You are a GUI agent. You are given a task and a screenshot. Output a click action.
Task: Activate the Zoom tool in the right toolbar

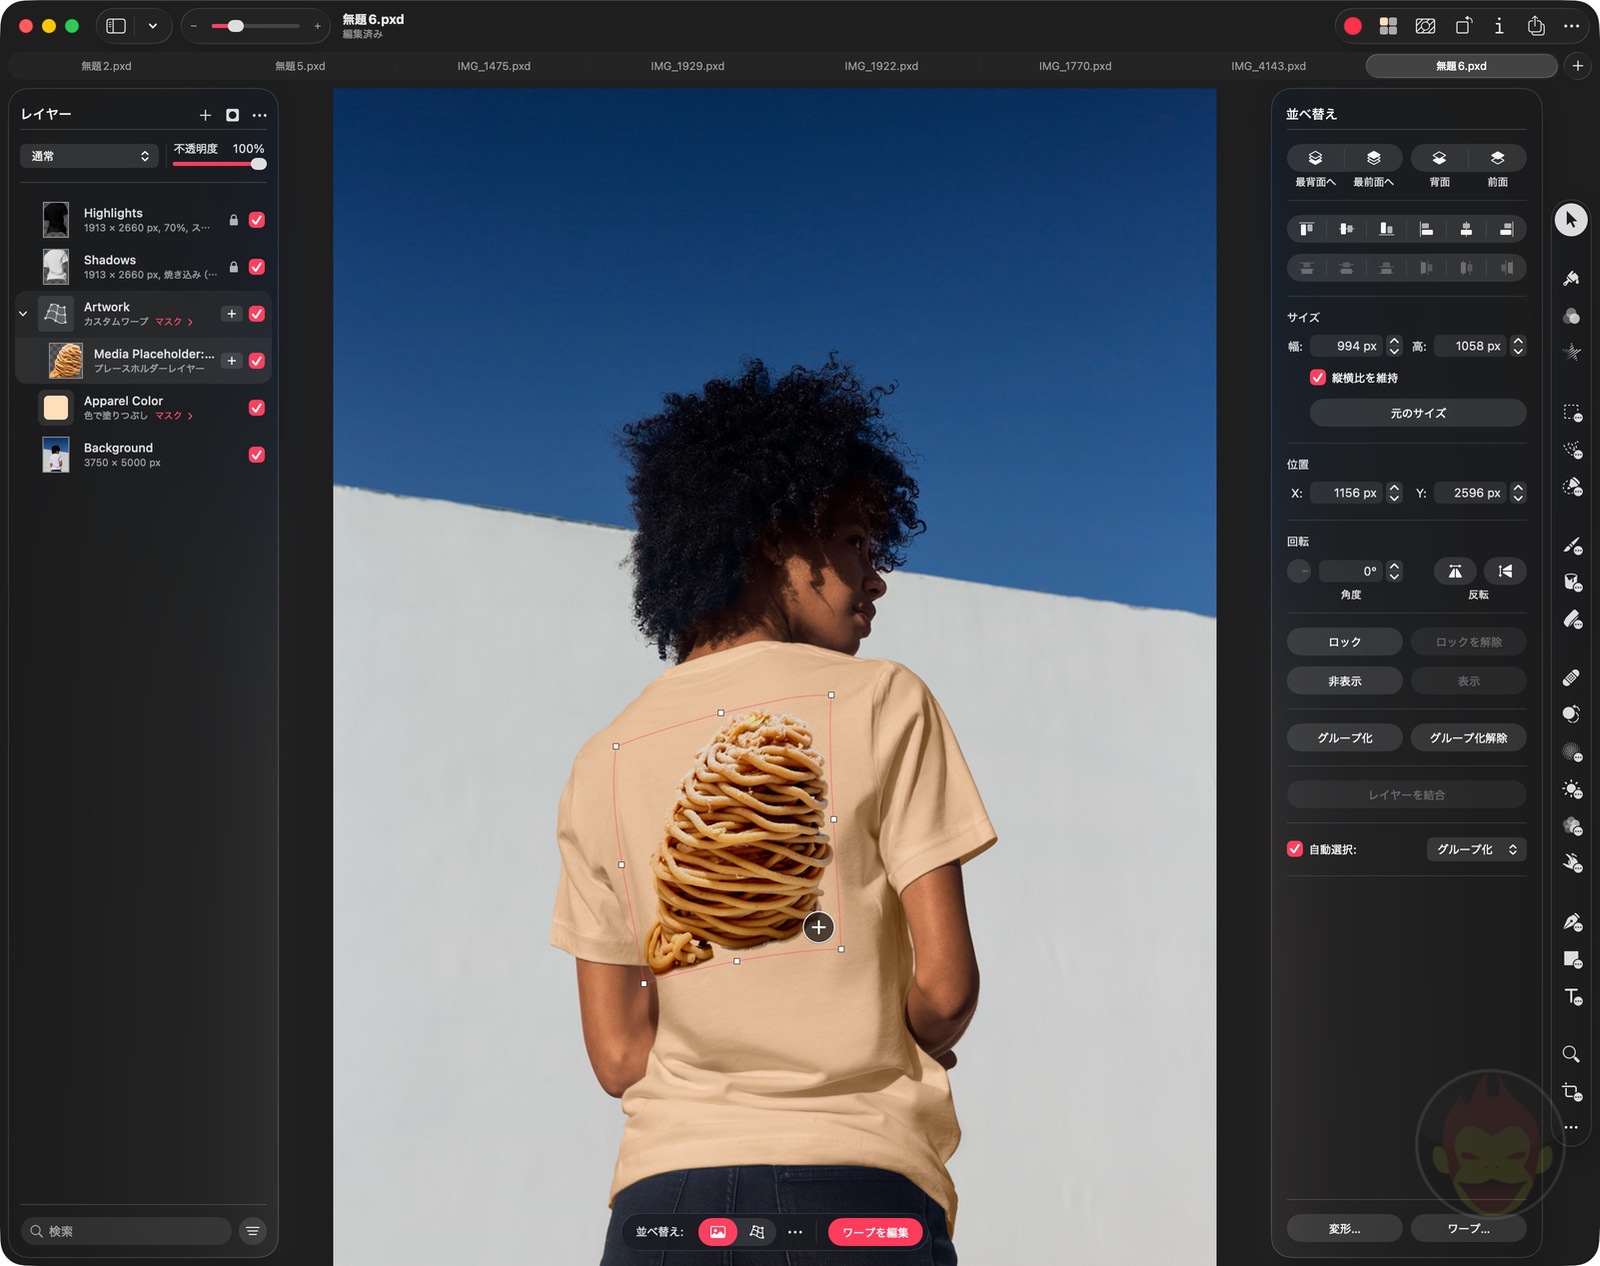pos(1571,1053)
